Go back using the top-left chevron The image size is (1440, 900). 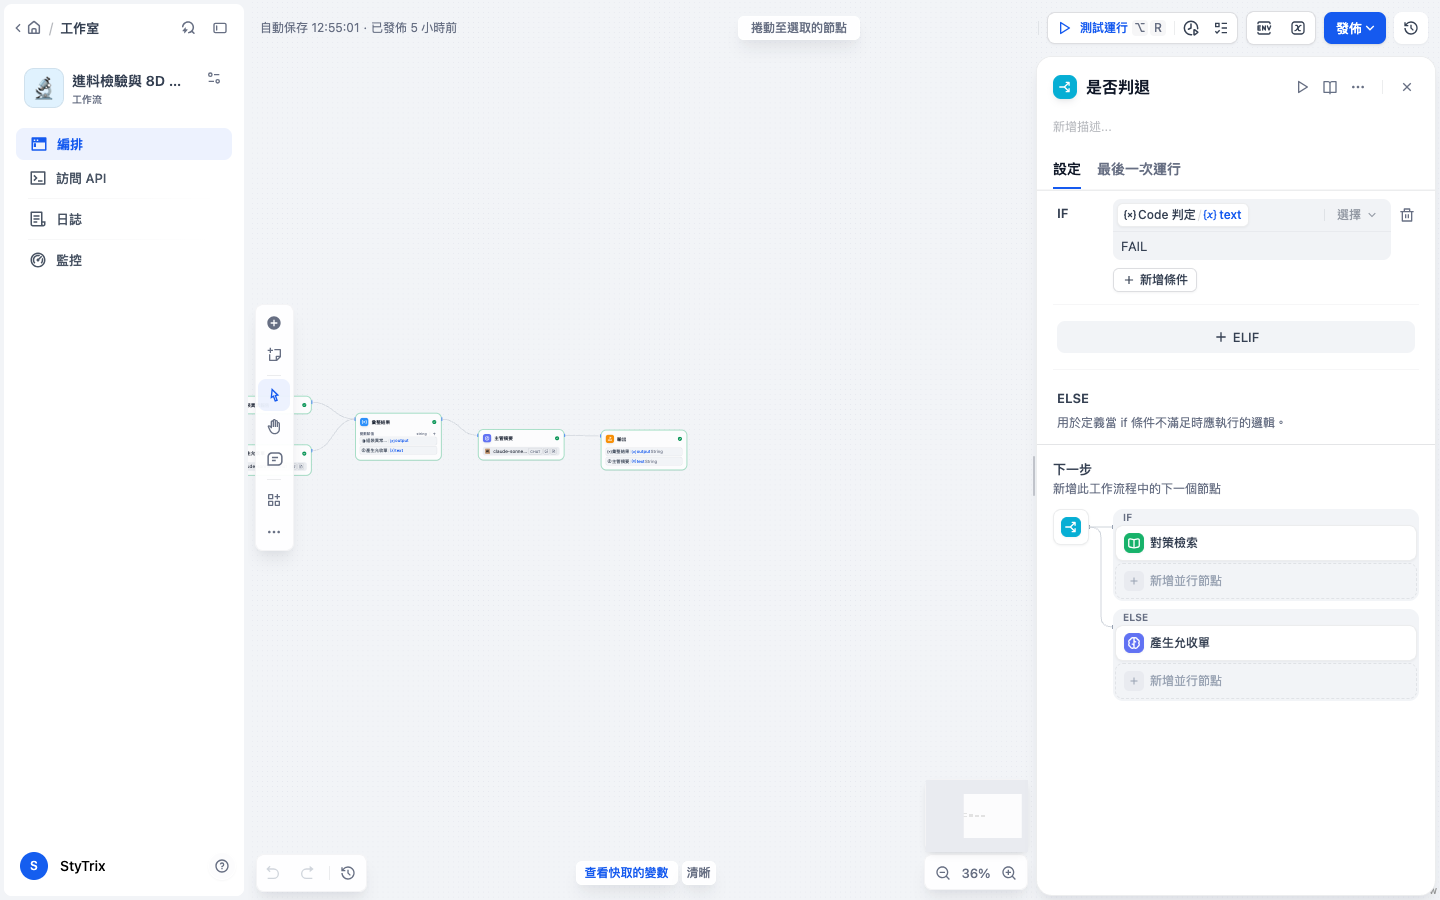18,28
